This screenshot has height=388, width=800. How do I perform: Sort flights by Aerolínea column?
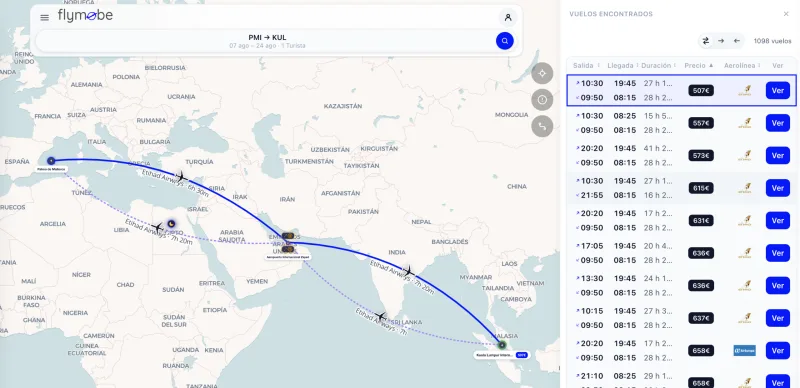coord(742,65)
